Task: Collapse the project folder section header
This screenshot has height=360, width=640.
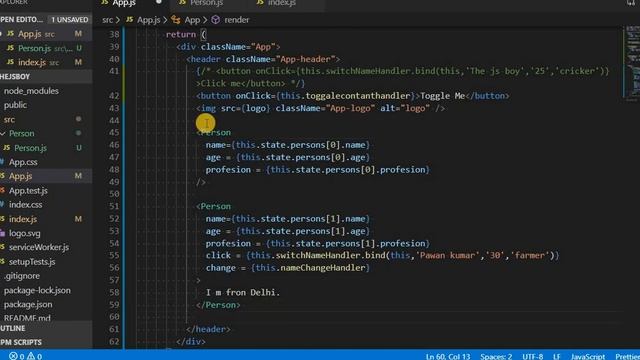Action: (46, 77)
